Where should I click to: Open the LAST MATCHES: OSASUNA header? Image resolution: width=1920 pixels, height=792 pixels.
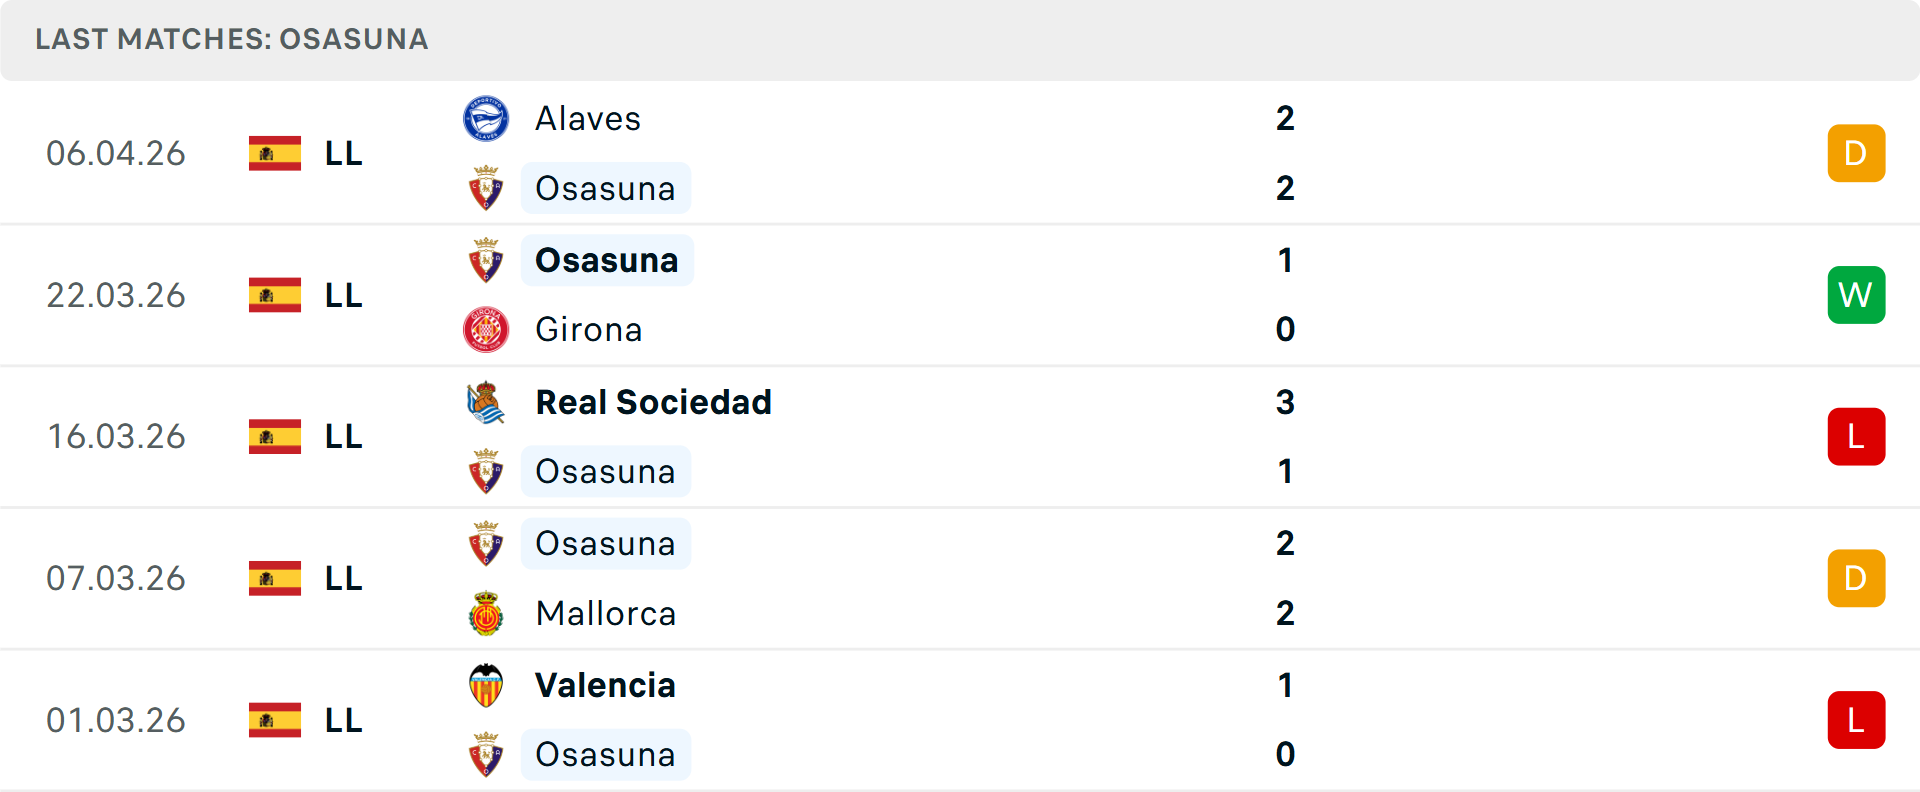pos(230,39)
